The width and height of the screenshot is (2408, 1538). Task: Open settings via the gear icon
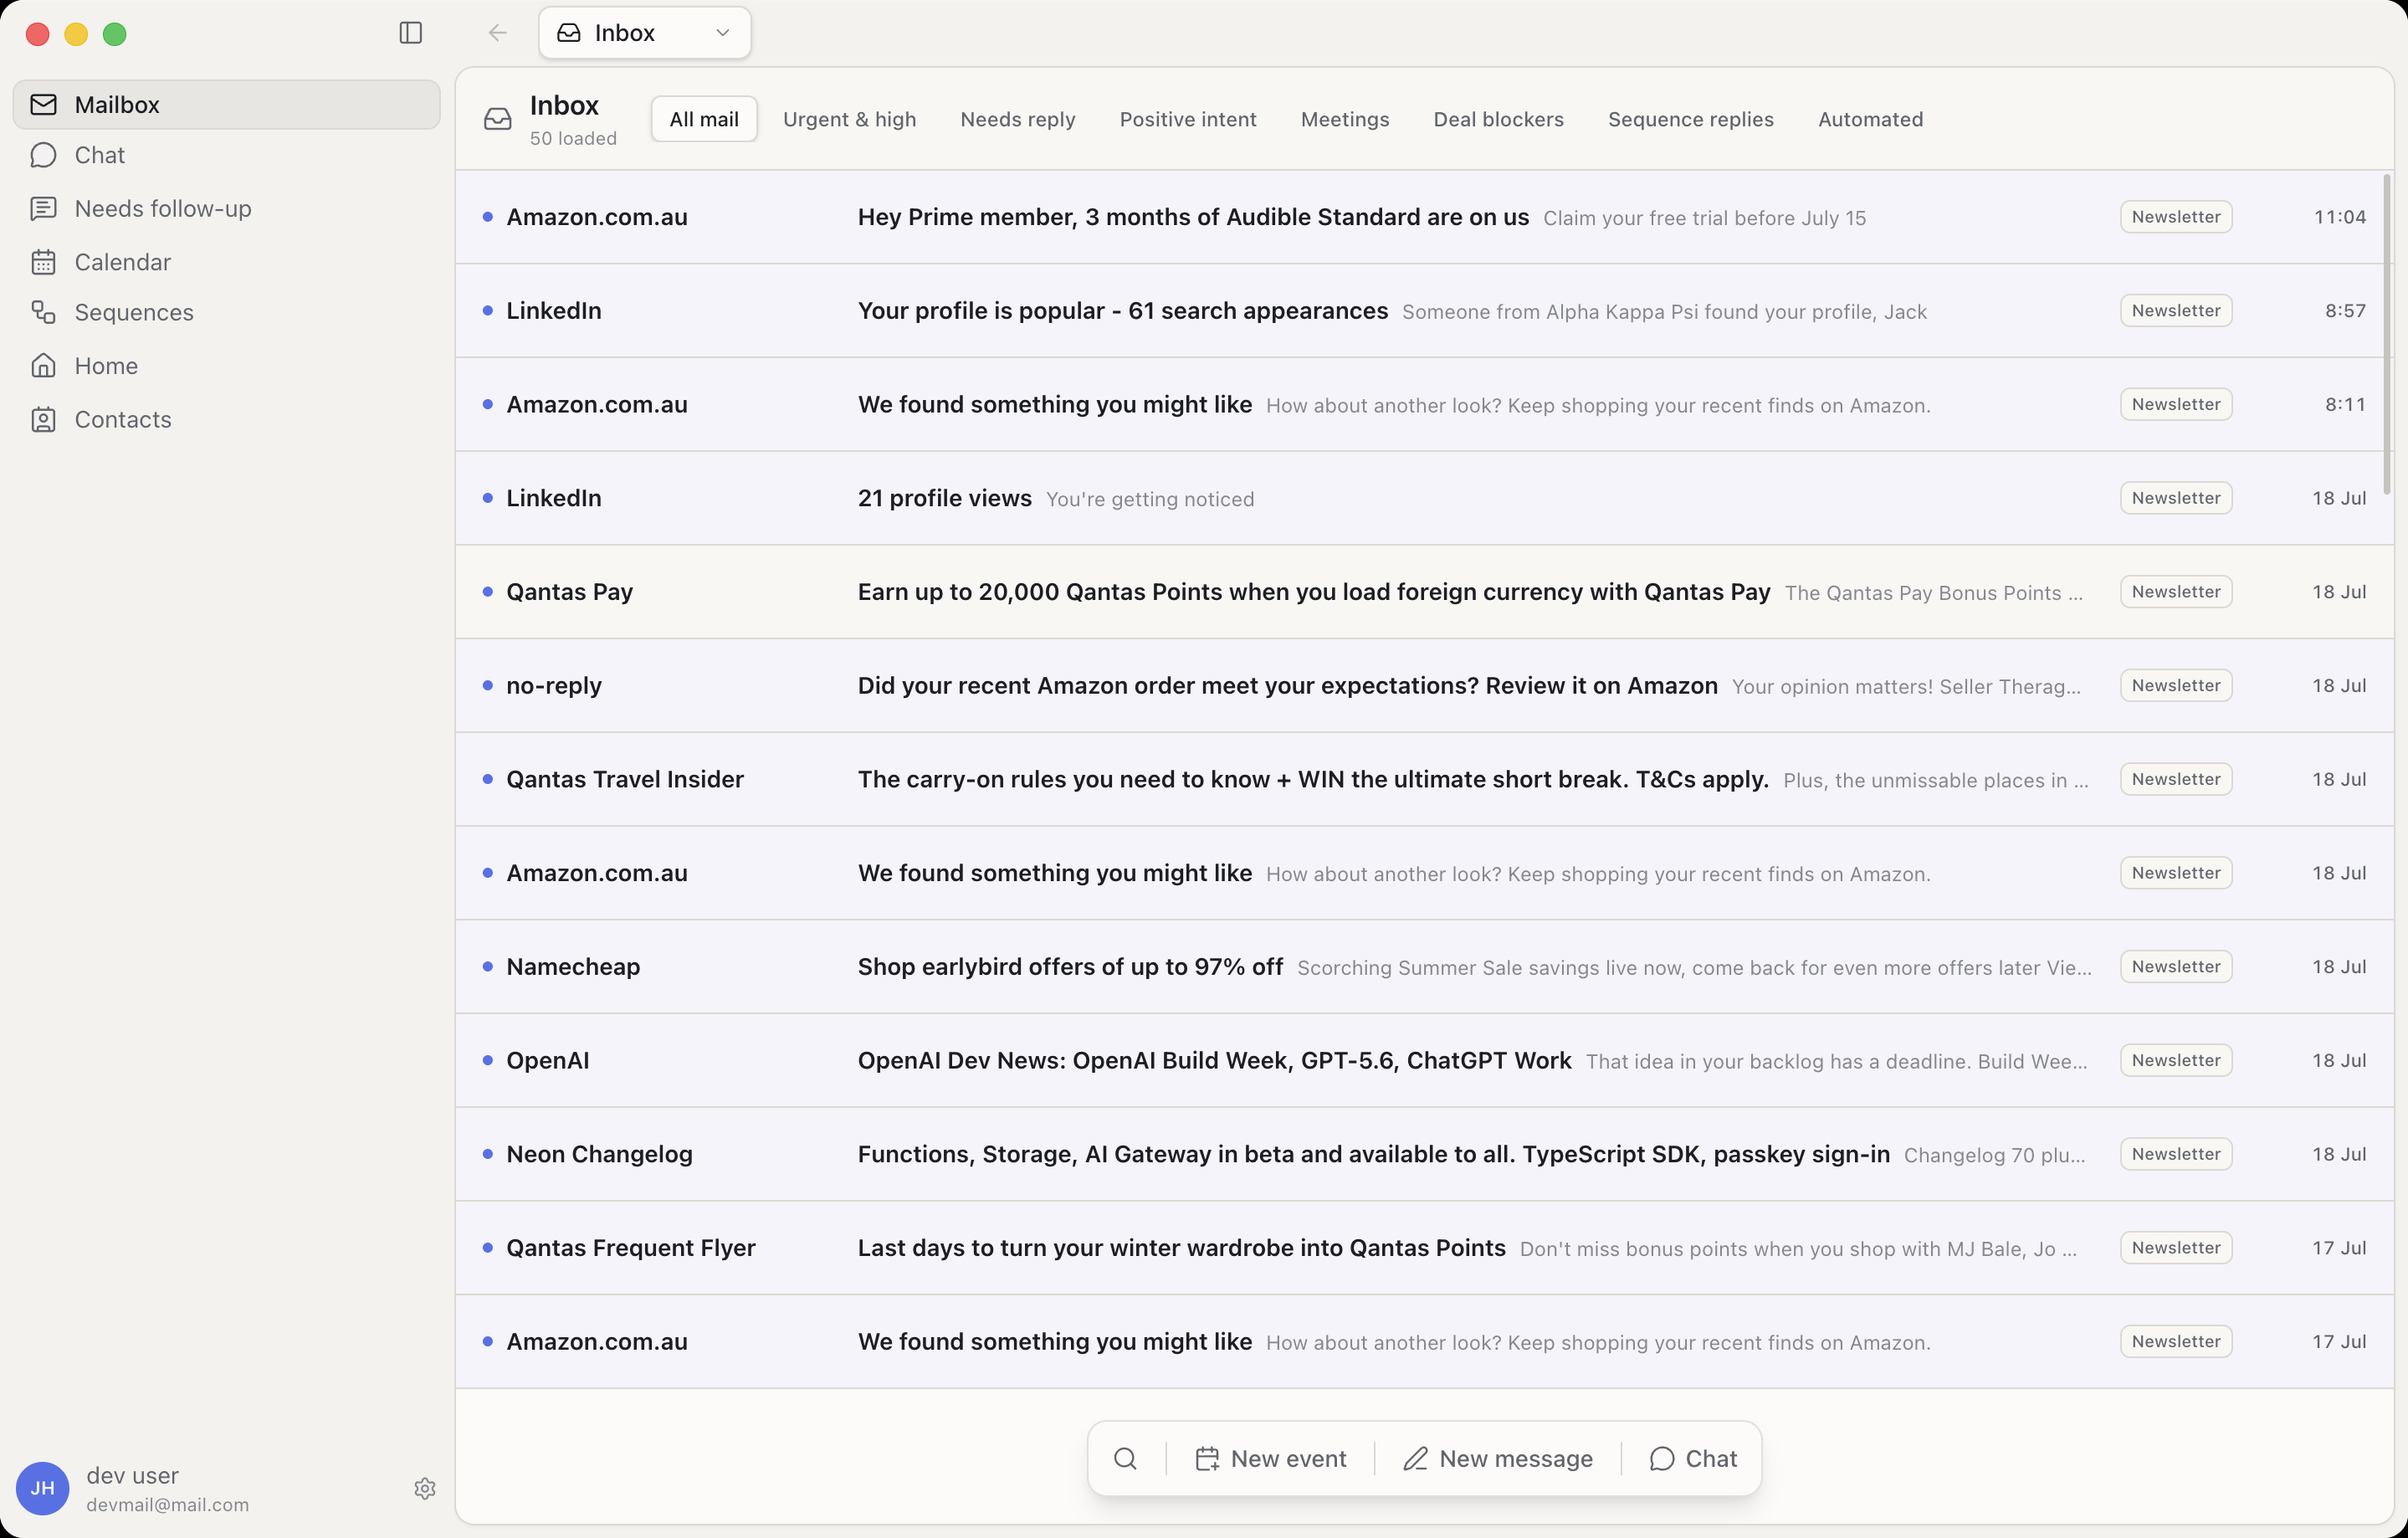pyautogui.click(x=424, y=1488)
